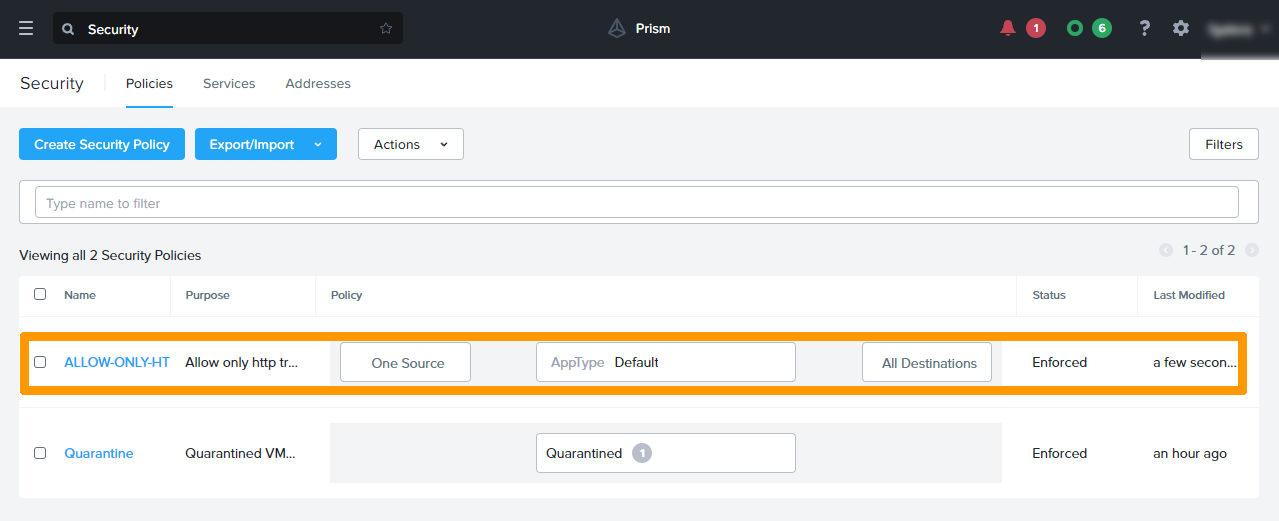Click Enforced status of Quarantine row
This screenshot has width=1279, height=521.
[1059, 453]
